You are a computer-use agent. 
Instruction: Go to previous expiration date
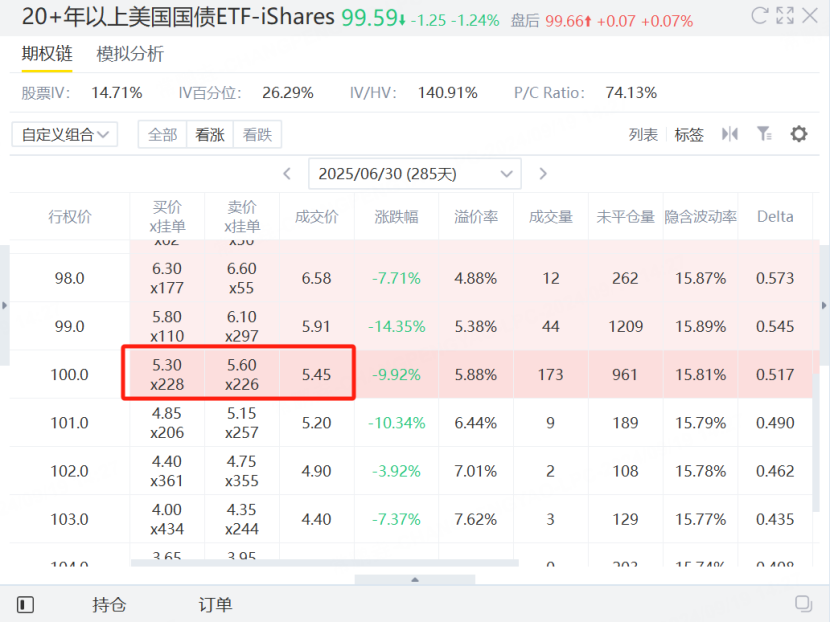(x=287, y=174)
